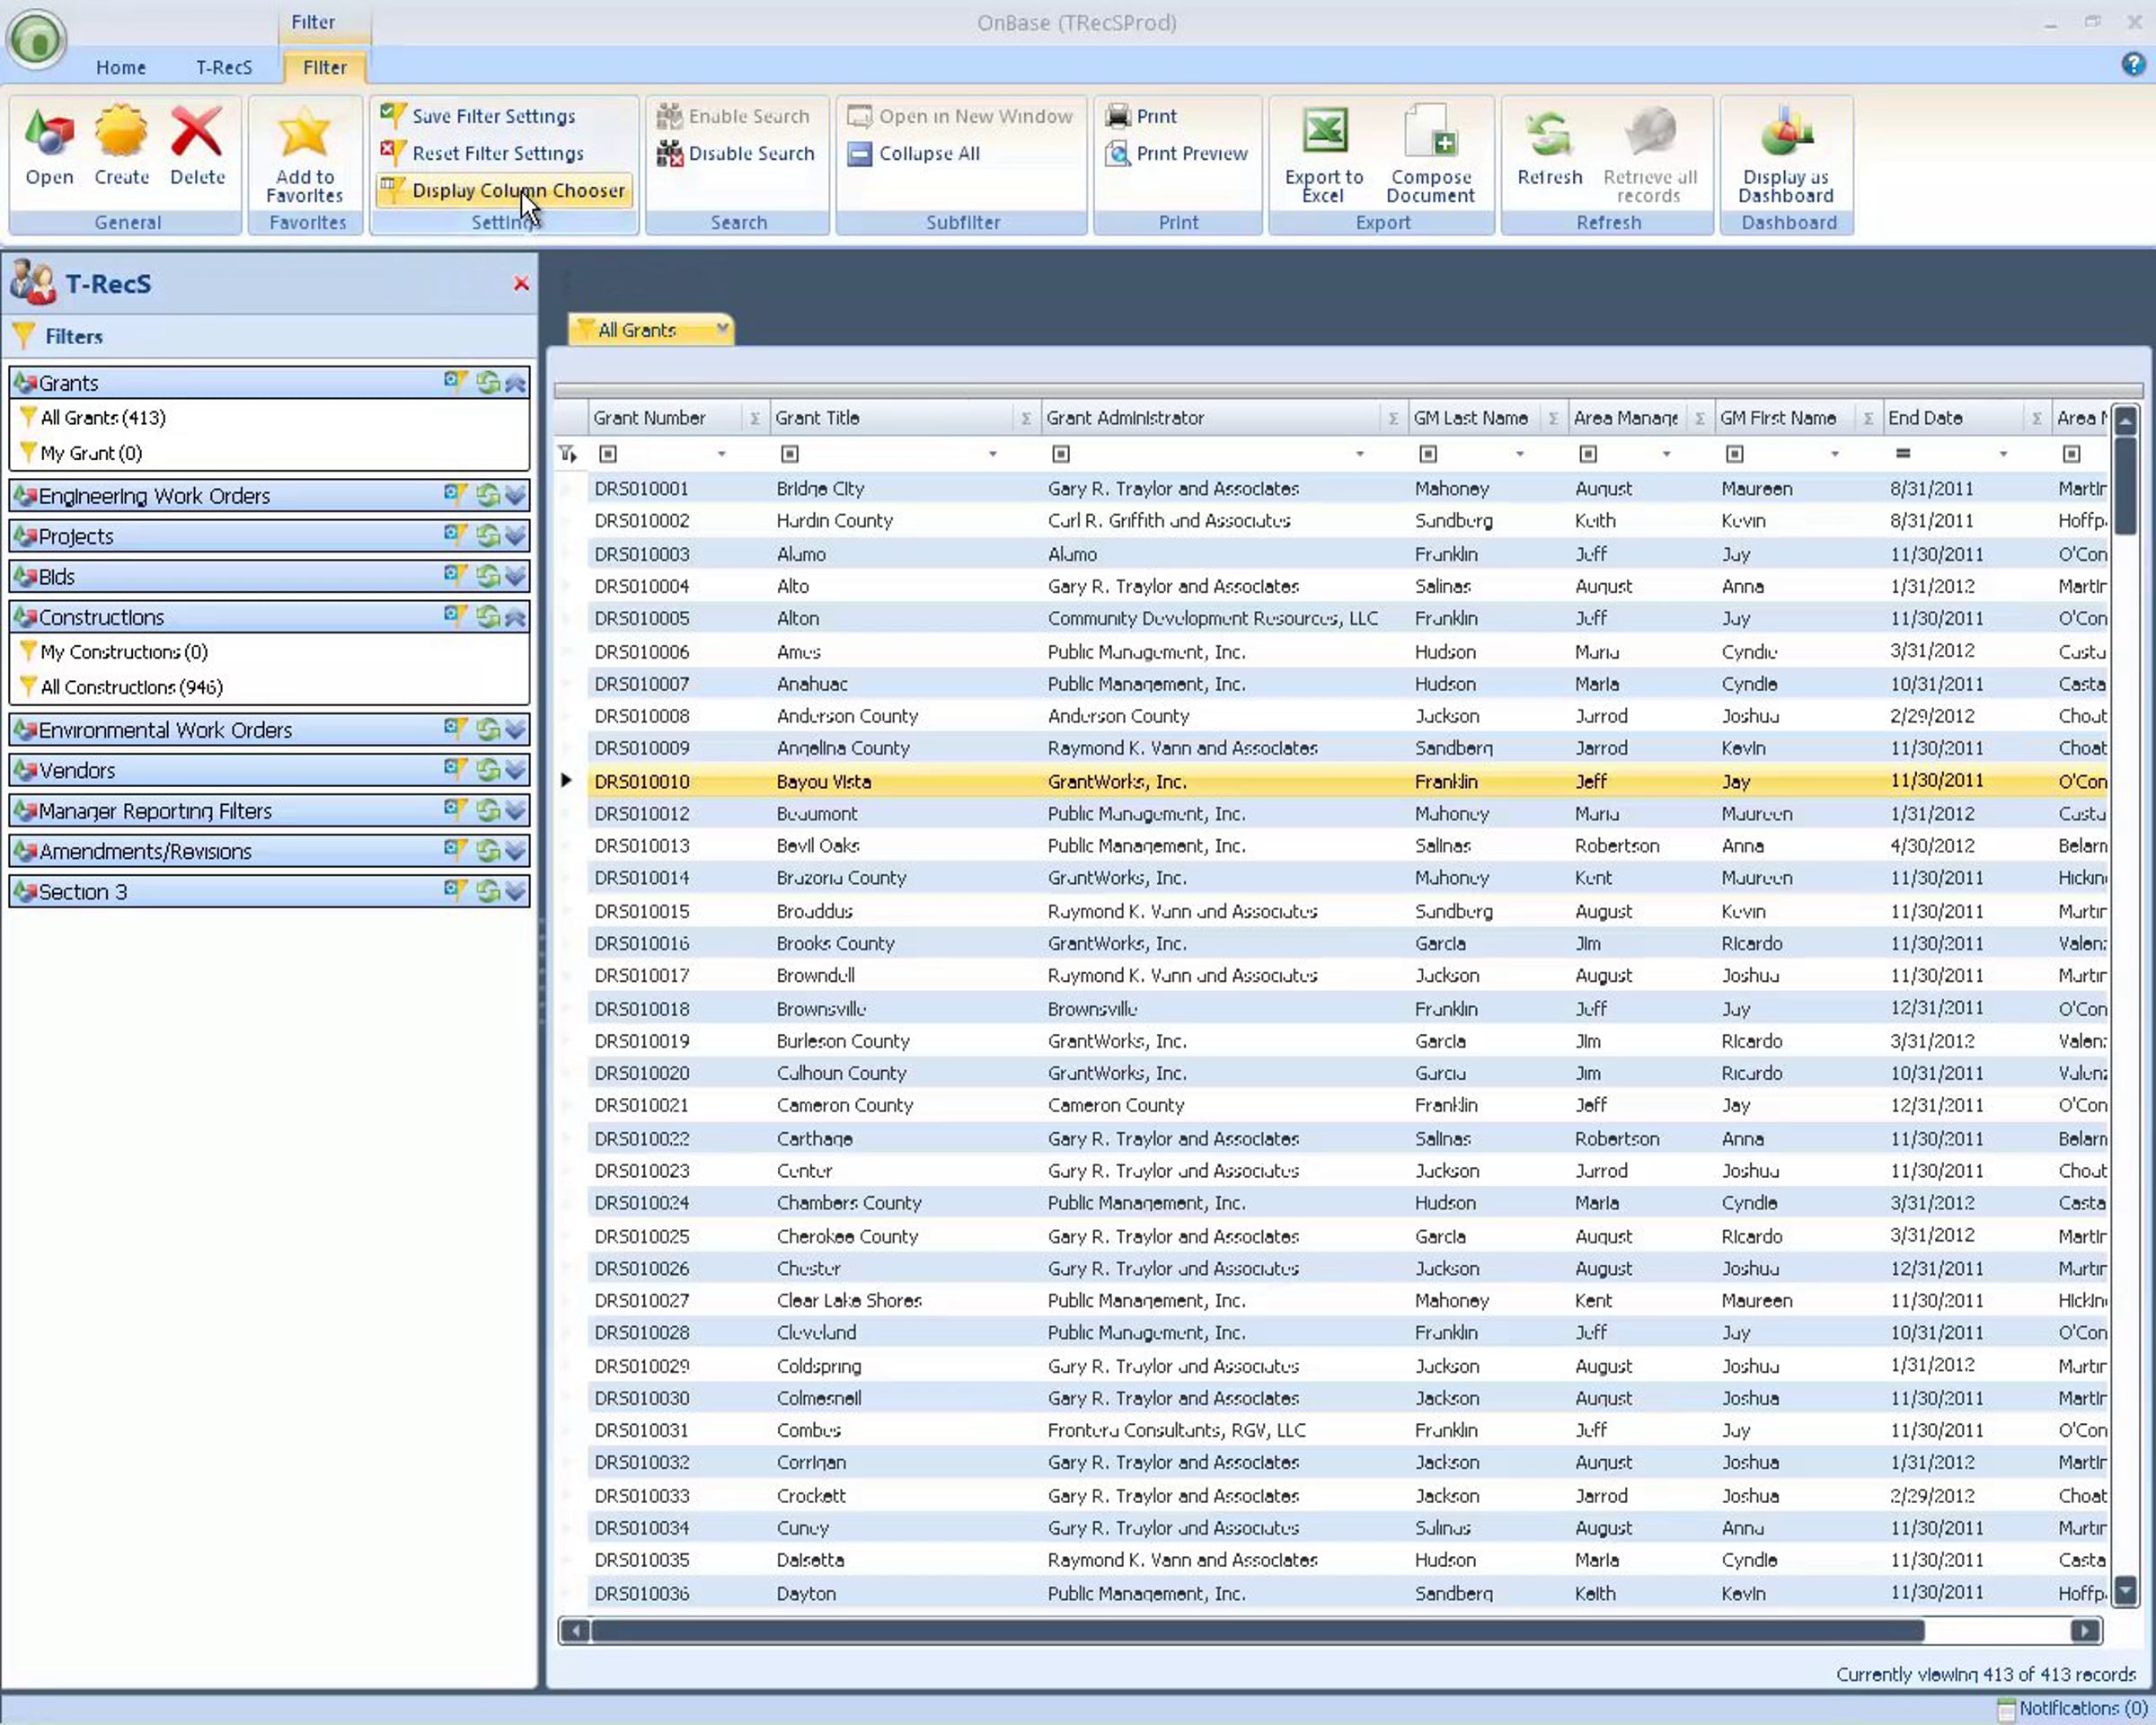Click the Grant Title column header
The width and height of the screenshot is (2156, 1725).
tap(903, 418)
